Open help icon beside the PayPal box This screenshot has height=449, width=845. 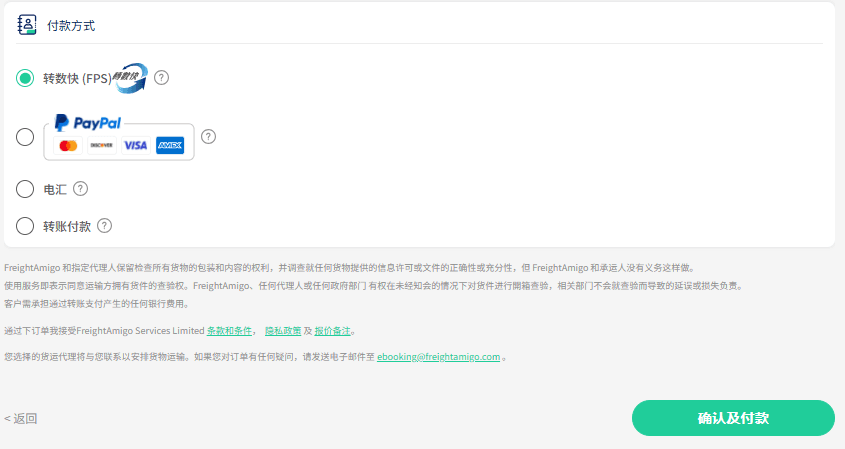click(209, 137)
